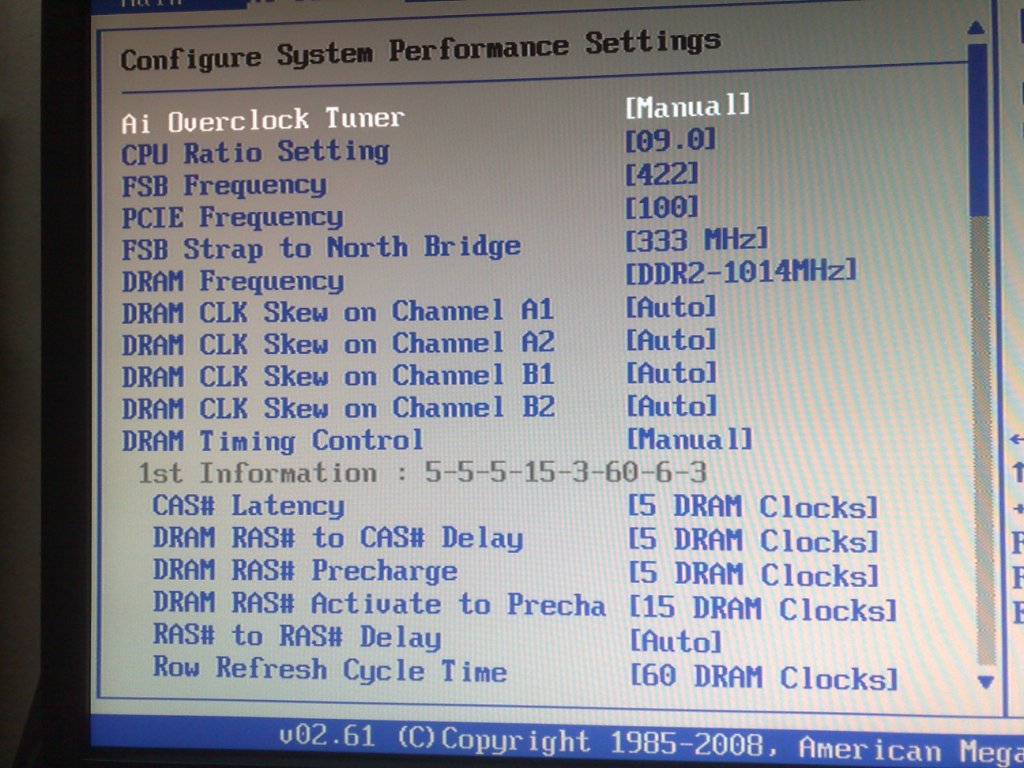This screenshot has width=1024, height=768.
Task: Open [5 DRAM Clocks] value for RAS# Precharge
Action: coord(753,575)
